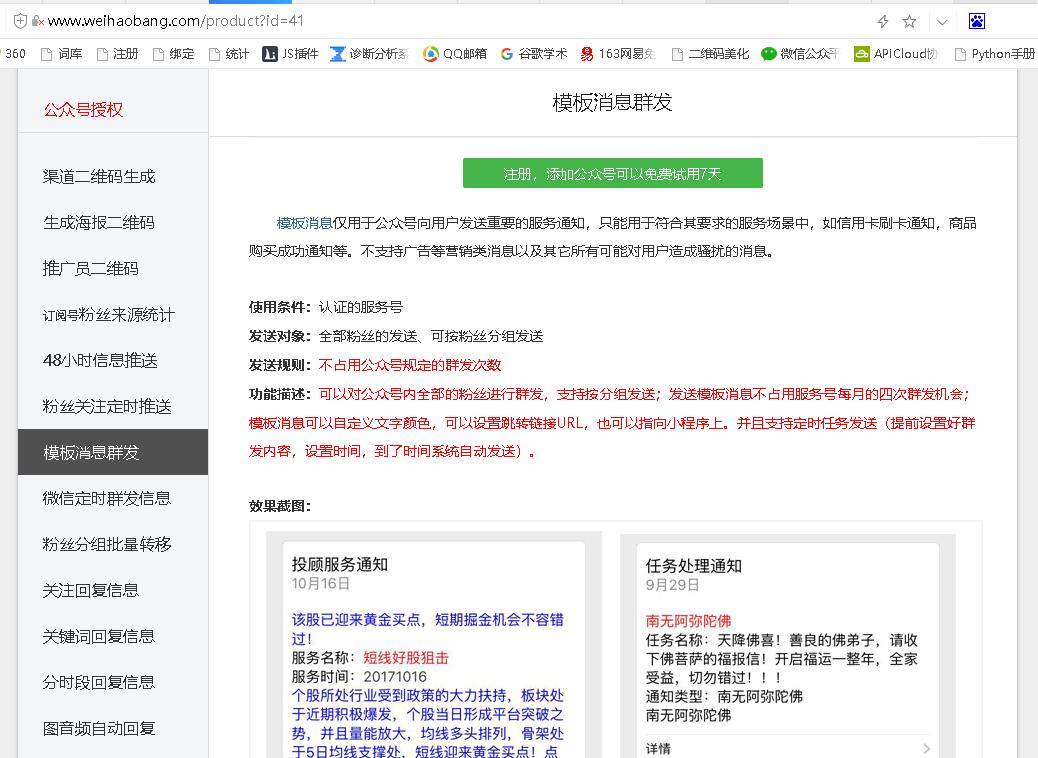Select 生成海报二维码 in sidebar
Screen dimensions: 1038x758
tap(99, 222)
